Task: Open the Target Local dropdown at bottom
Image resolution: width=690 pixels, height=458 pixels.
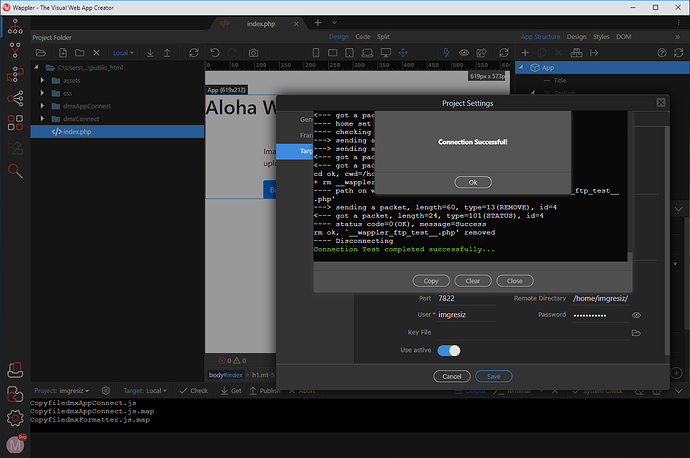Action: [145, 391]
